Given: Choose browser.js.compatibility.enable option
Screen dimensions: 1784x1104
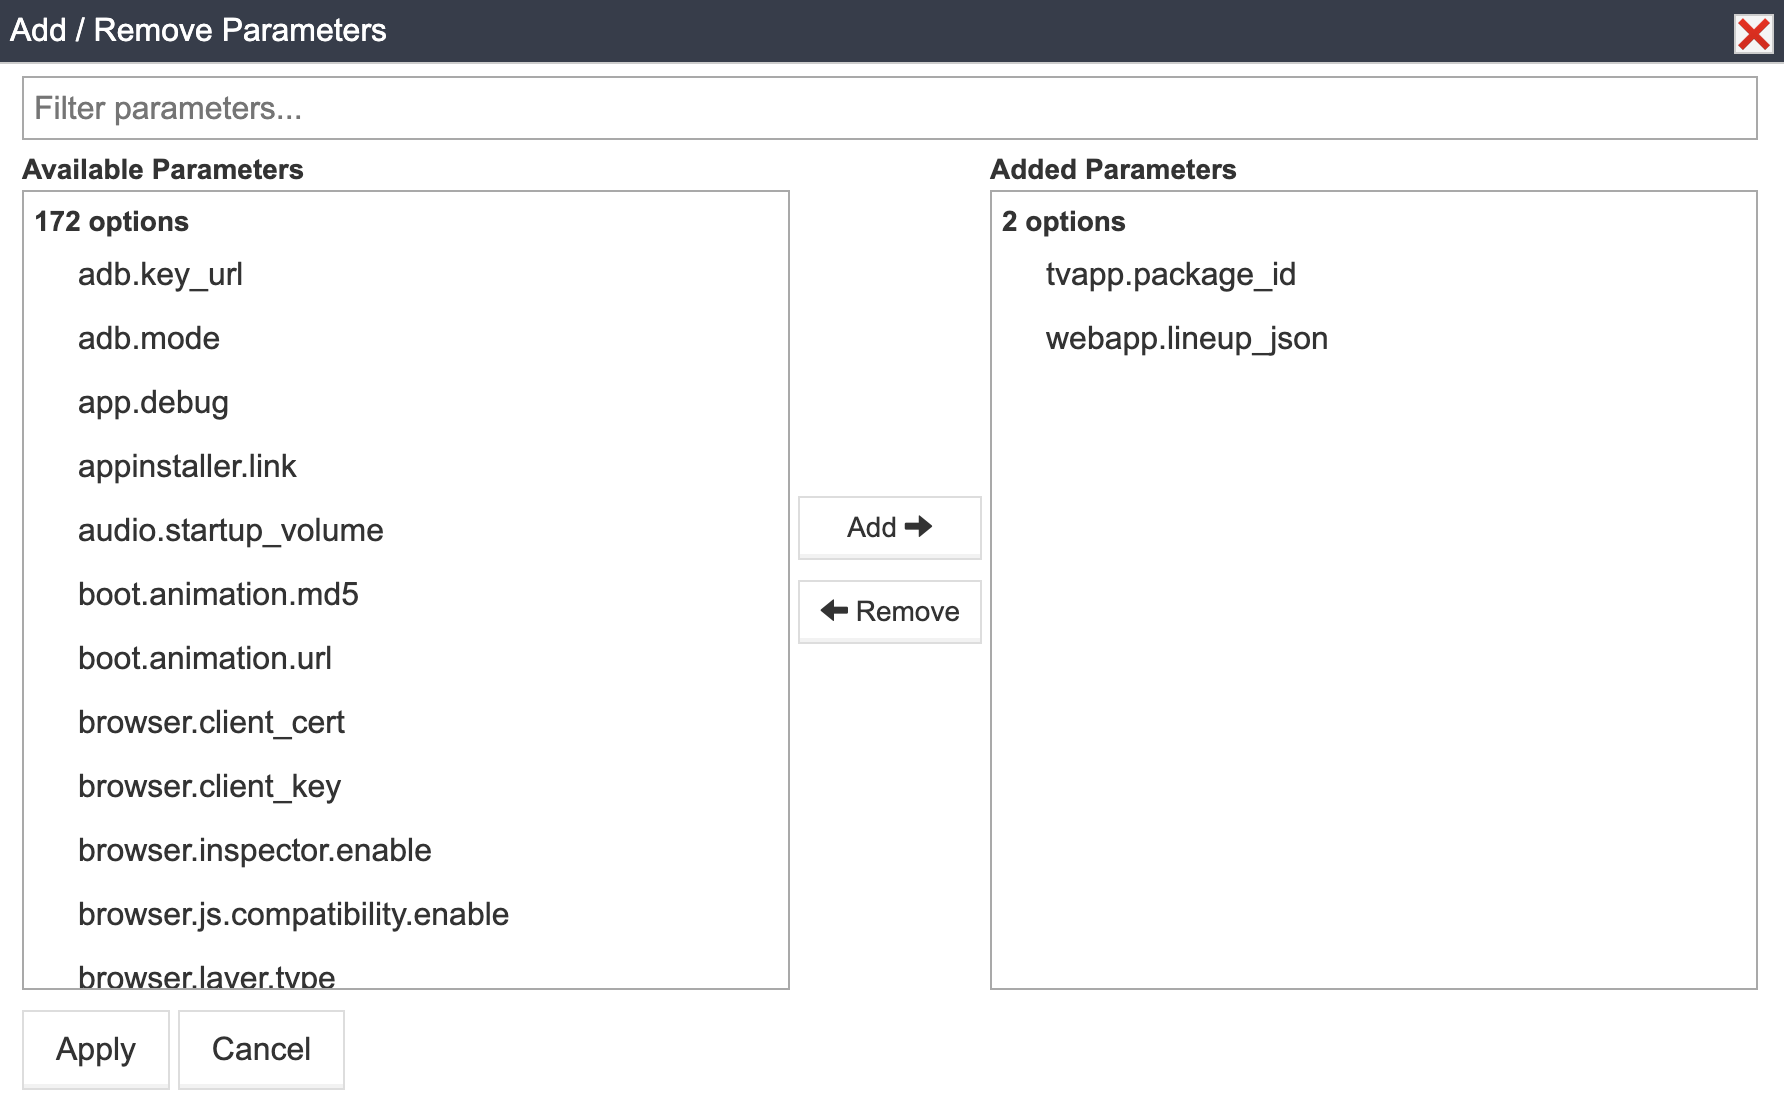Looking at the screenshot, I should pos(293,915).
